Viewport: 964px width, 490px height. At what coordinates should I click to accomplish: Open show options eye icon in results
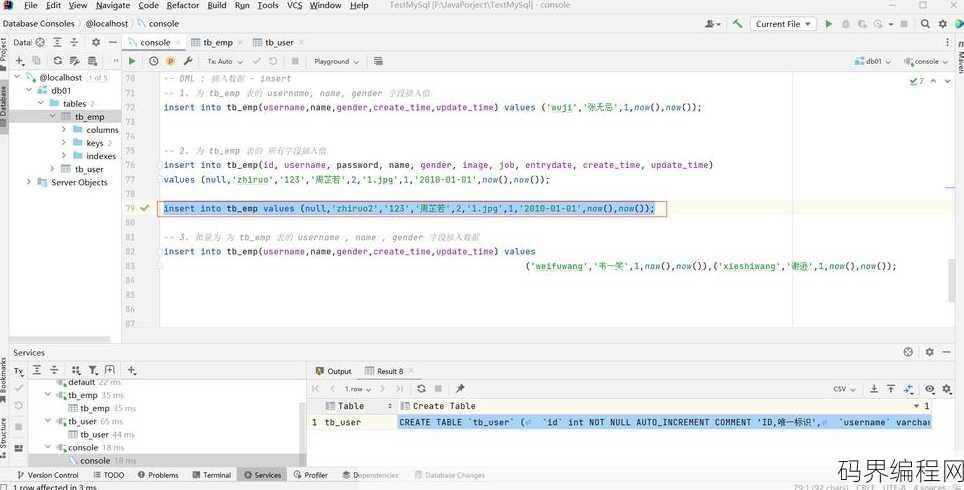tap(930, 389)
